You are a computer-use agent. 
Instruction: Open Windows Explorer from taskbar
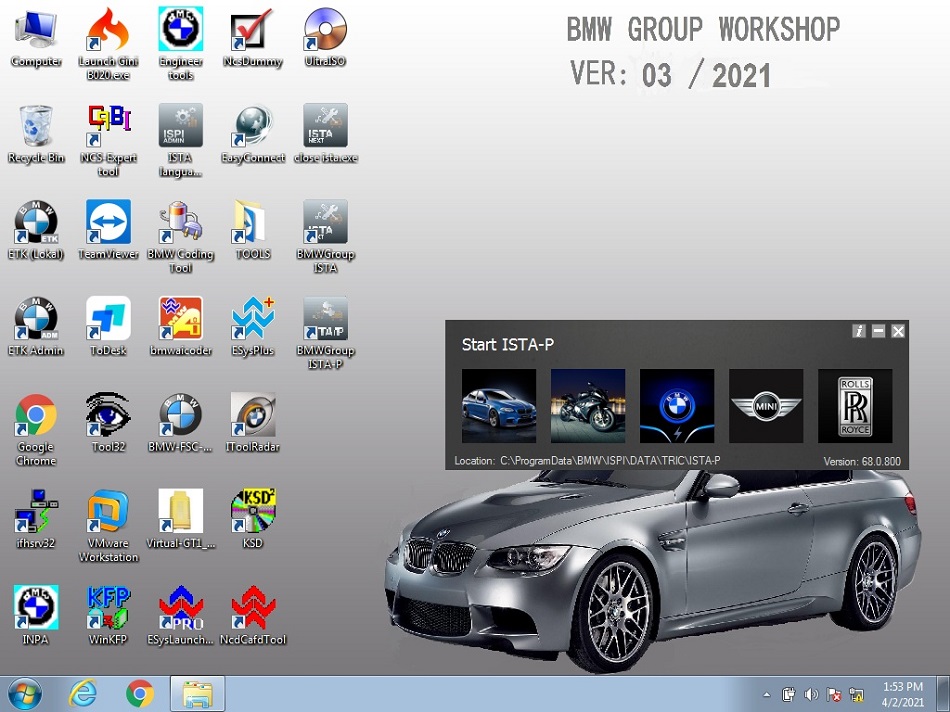coord(198,694)
